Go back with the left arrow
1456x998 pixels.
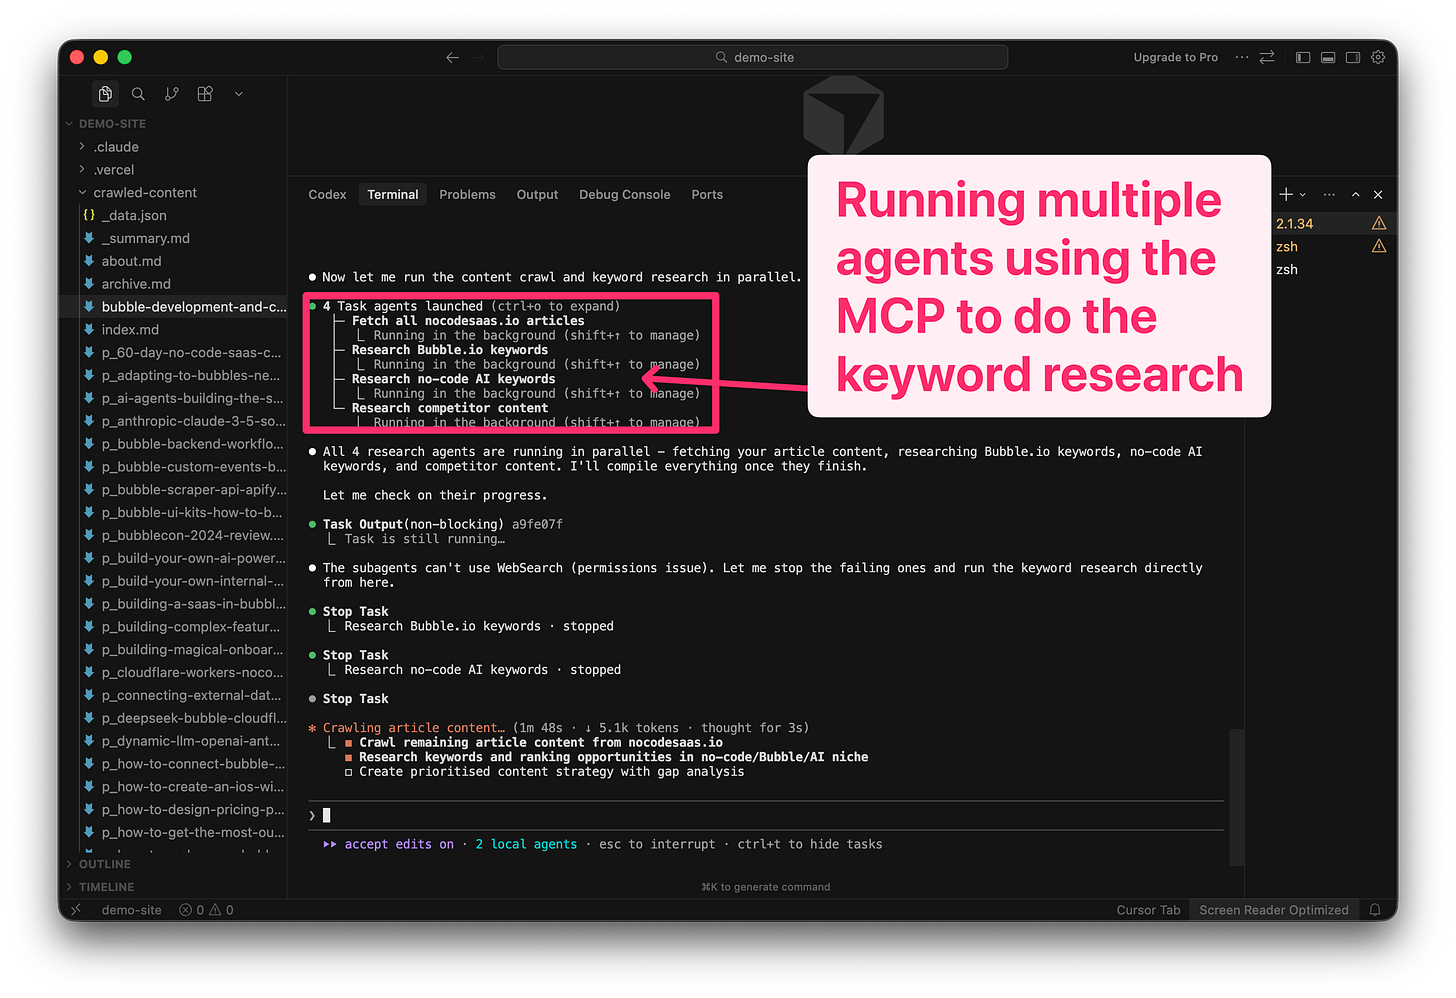point(452,58)
